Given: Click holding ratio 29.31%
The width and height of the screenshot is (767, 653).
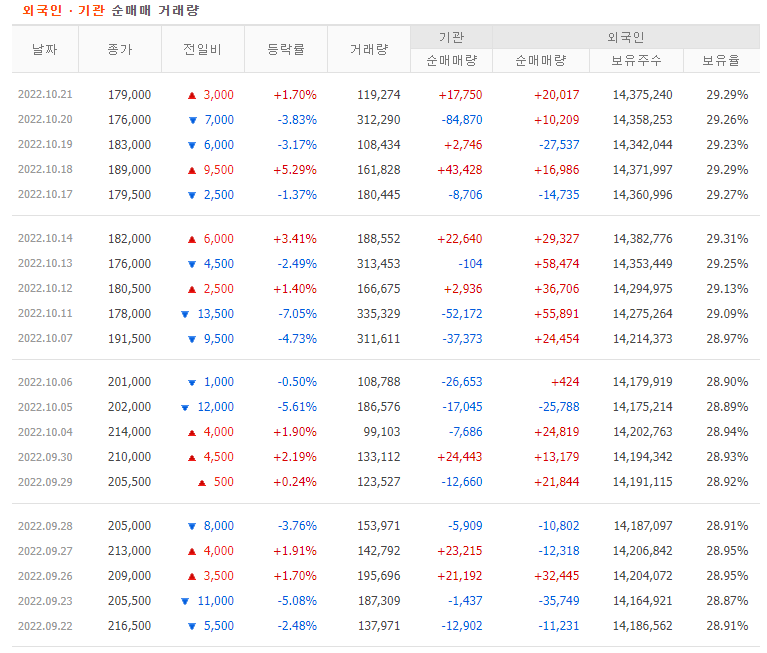Looking at the screenshot, I should pos(727,239).
